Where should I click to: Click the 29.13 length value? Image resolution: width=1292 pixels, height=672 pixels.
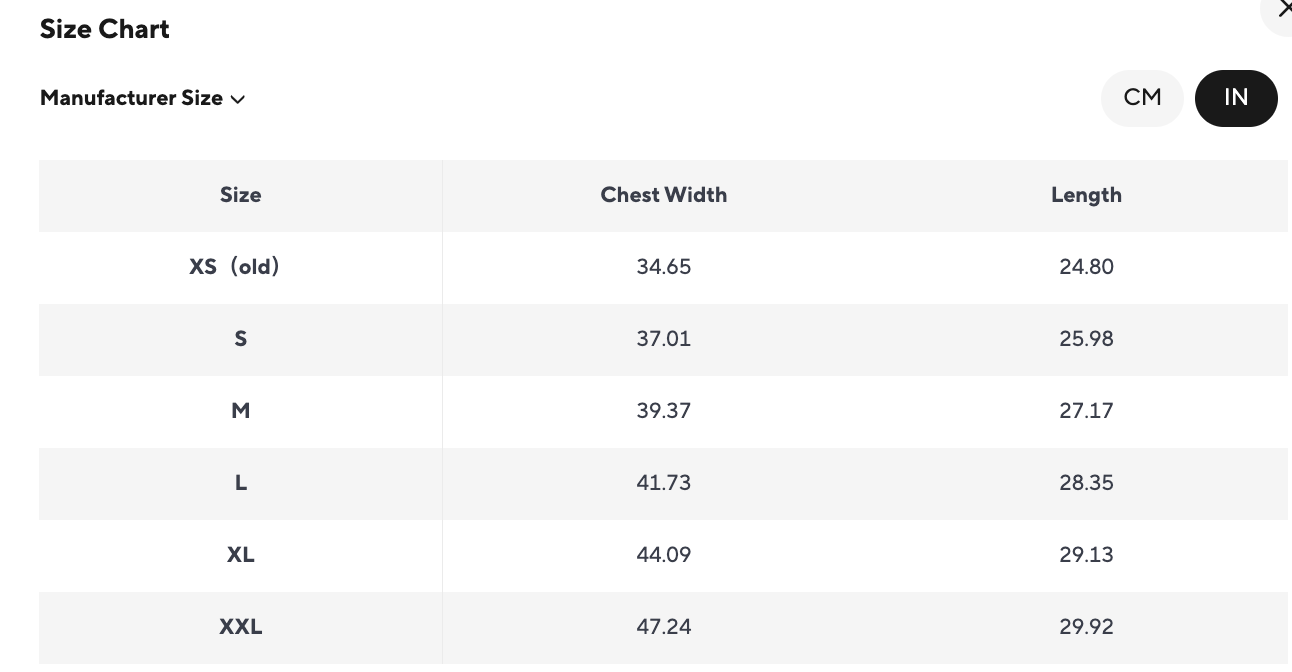[1086, 555]
